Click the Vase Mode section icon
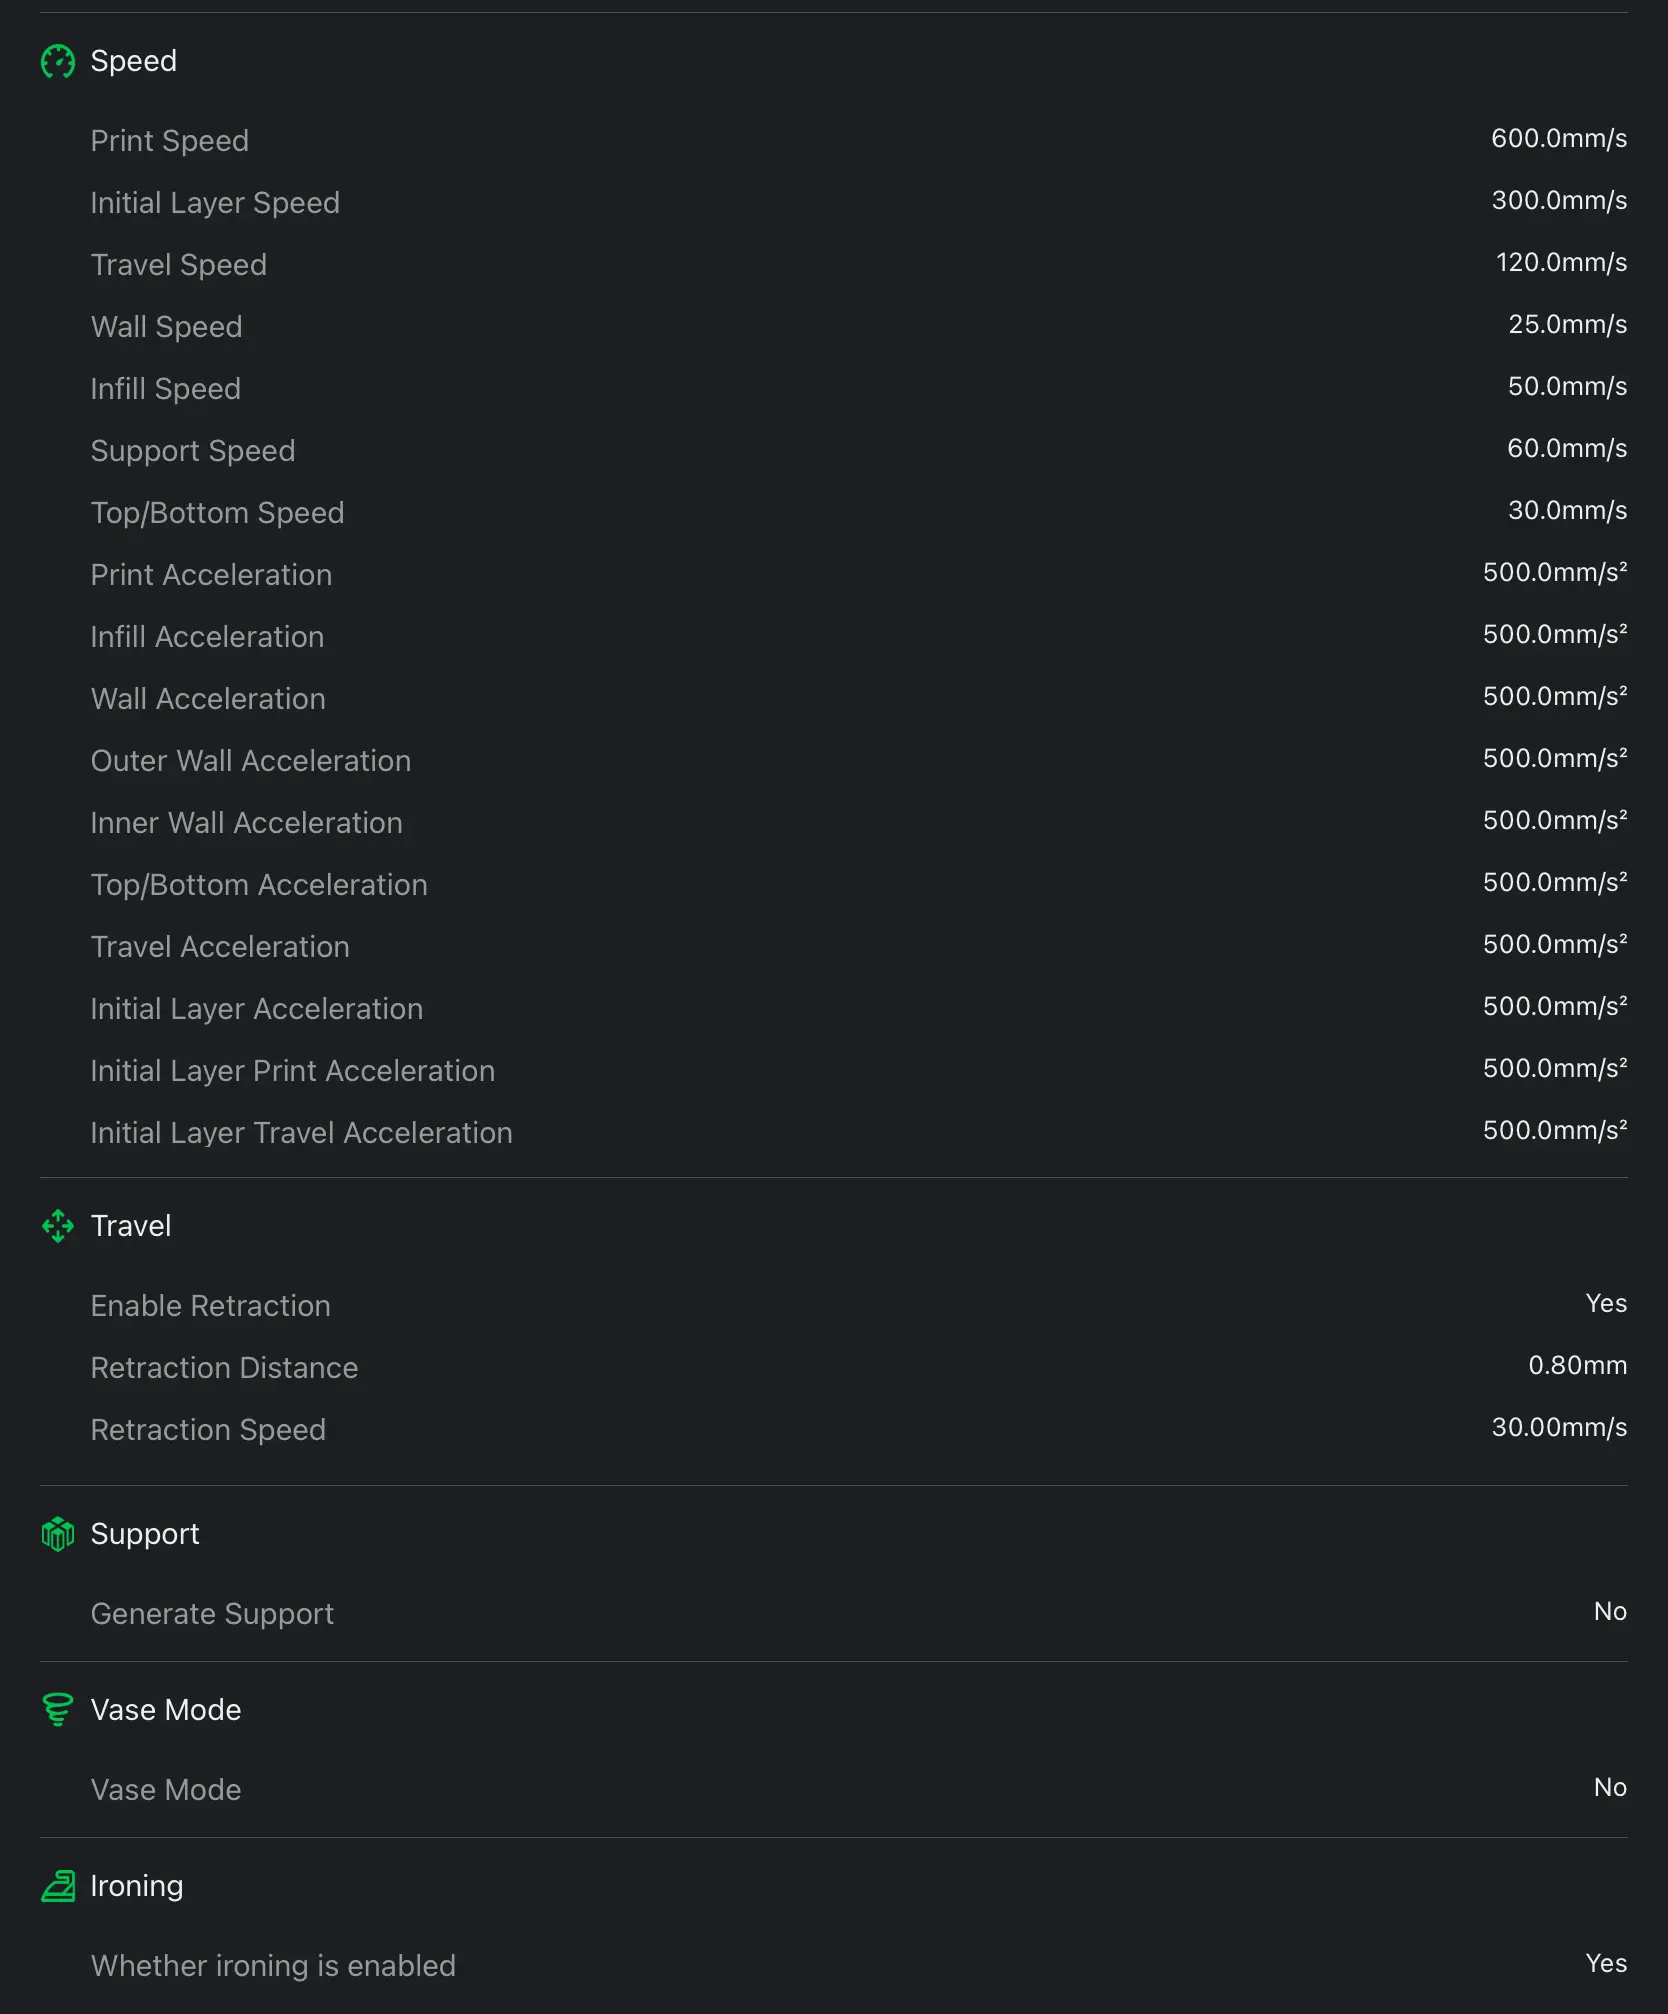 tap(58, 1710)
